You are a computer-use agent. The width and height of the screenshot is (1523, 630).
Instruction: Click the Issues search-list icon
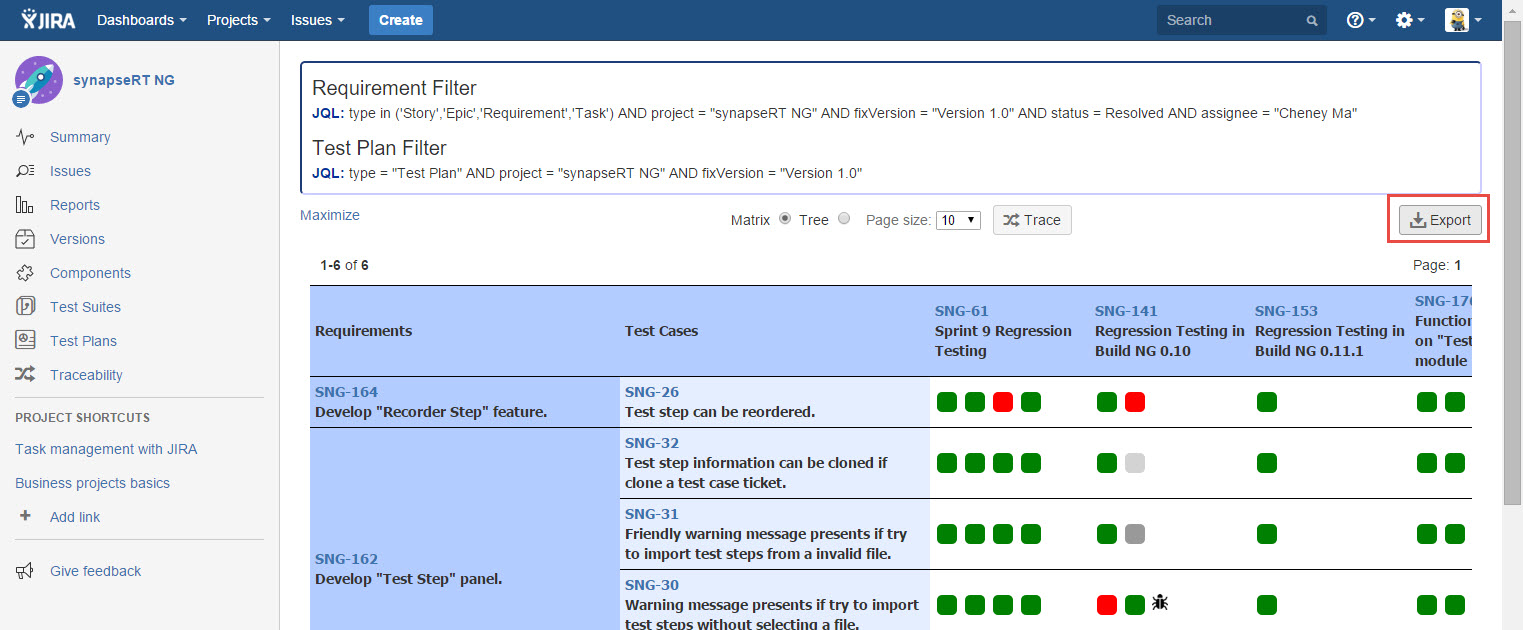tap(26, 171)
